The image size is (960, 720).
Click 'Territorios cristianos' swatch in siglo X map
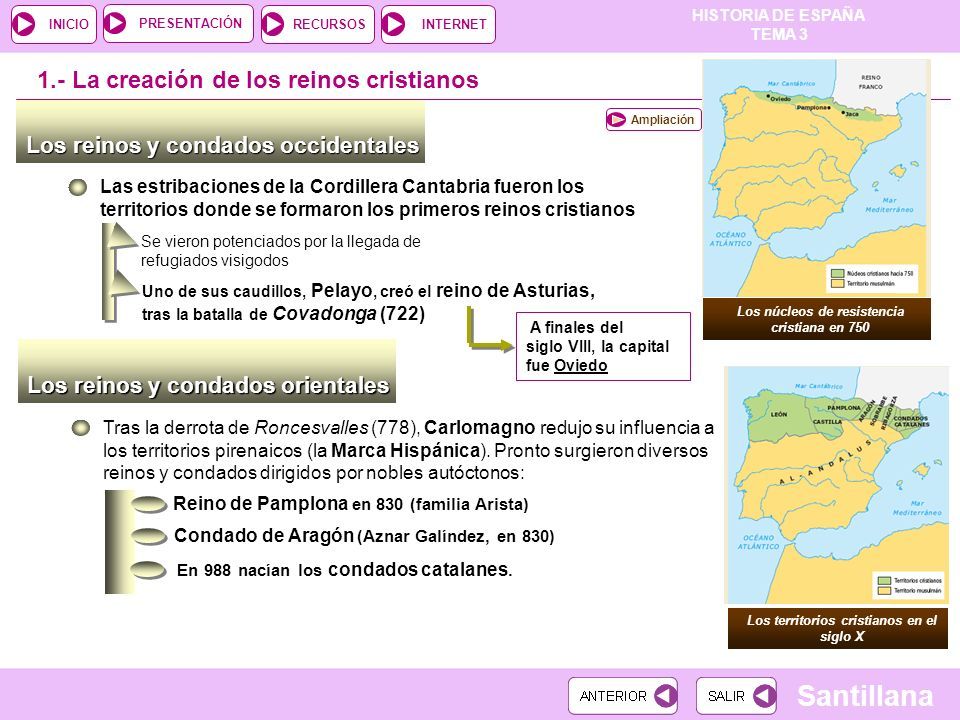883,580
